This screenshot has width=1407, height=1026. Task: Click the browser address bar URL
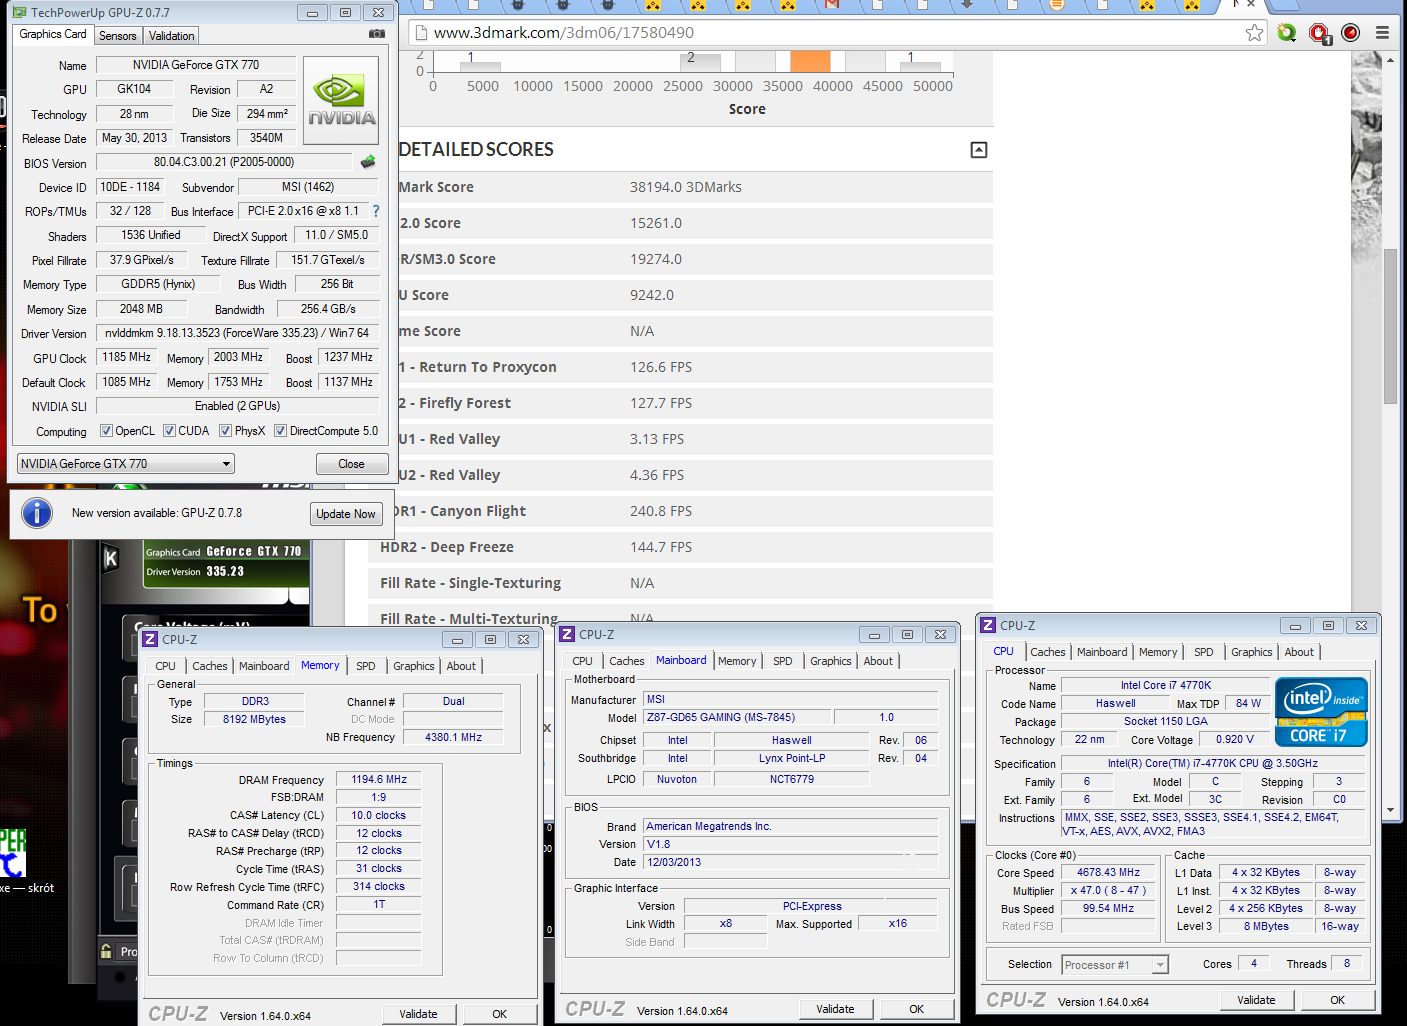pyautogui.click(x=564, y=32)
